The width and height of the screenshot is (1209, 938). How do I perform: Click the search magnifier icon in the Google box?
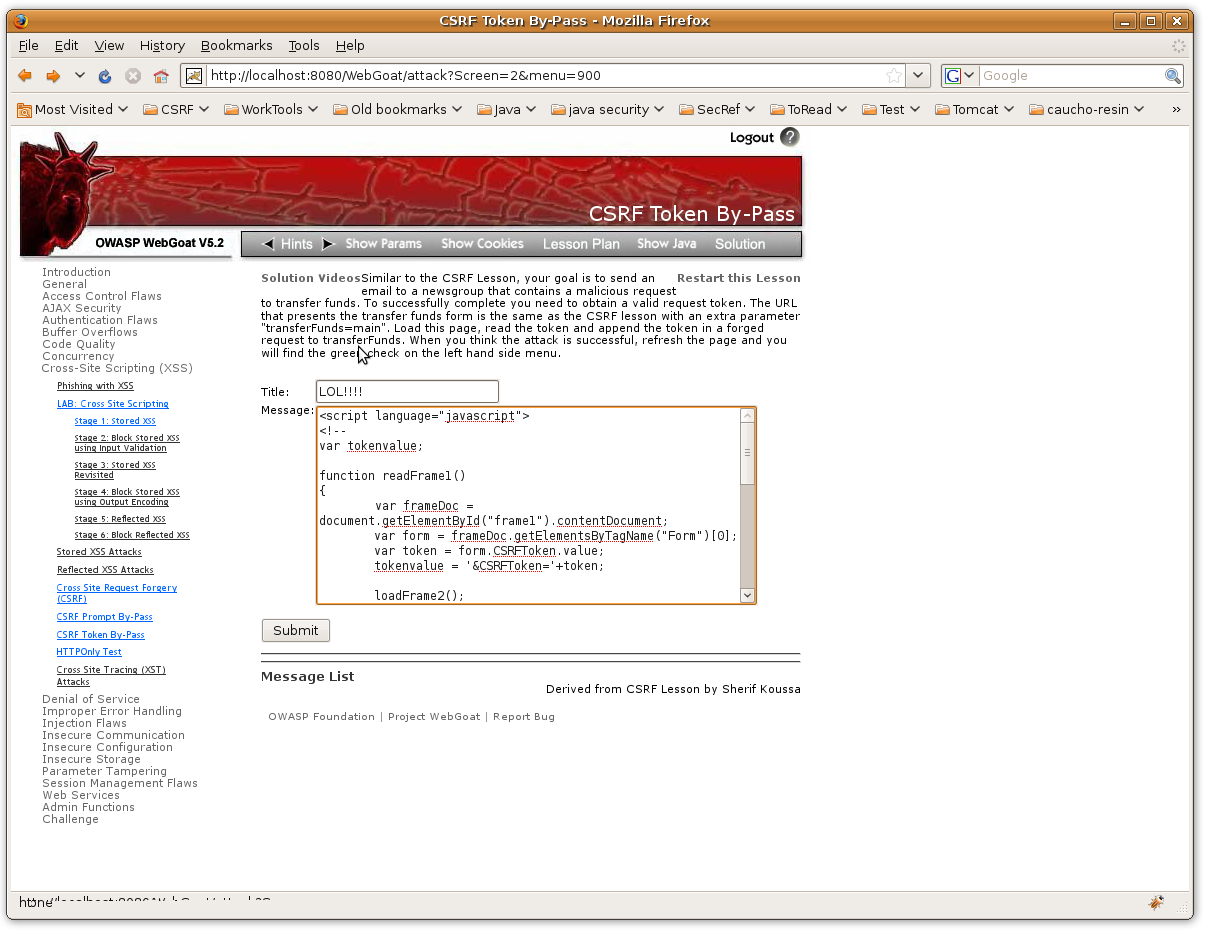point(1172,76)
